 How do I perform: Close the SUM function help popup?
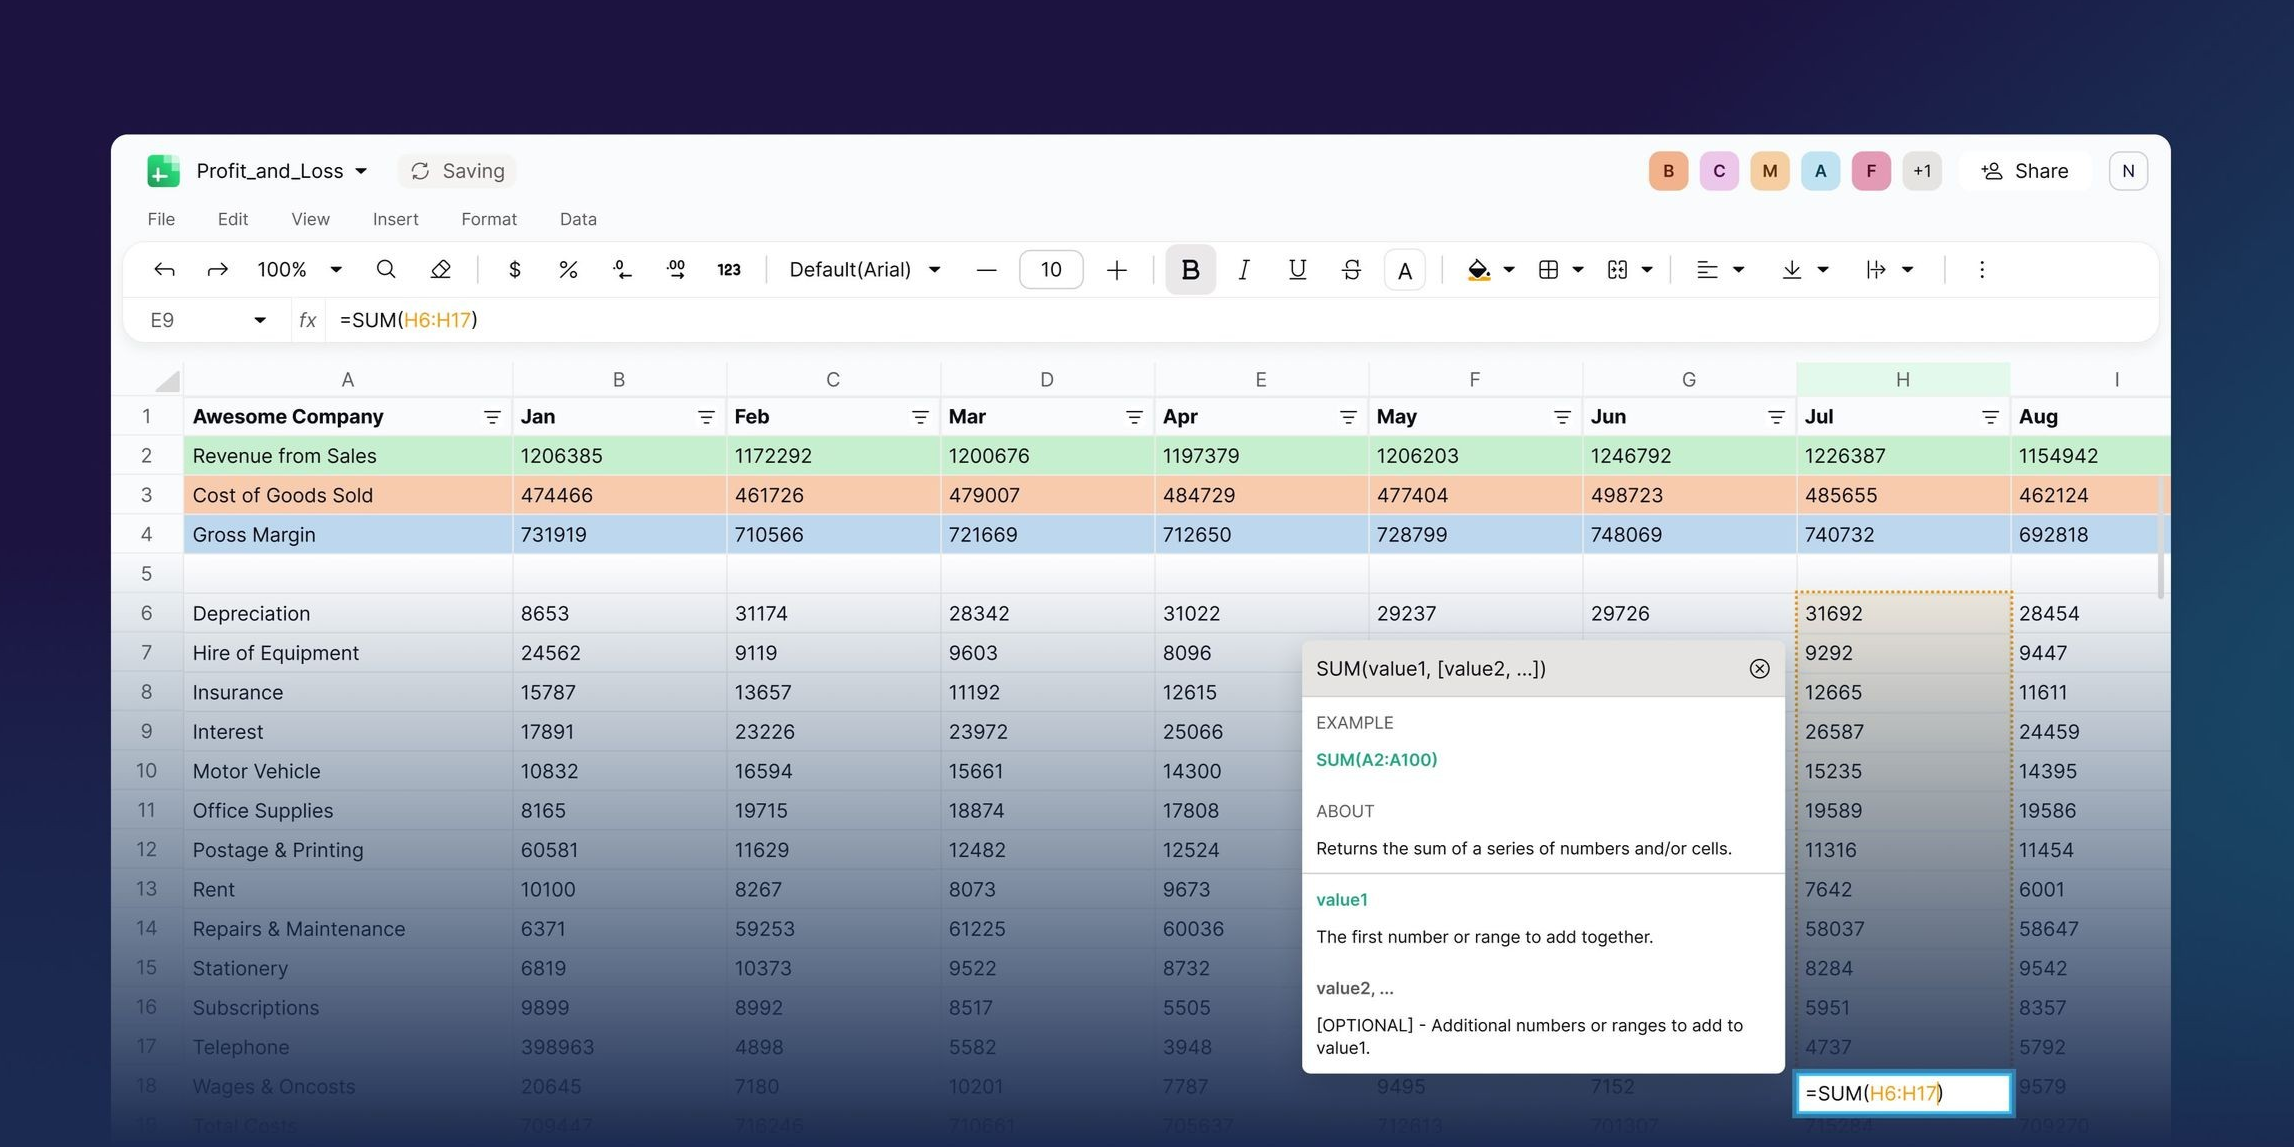1759,669
